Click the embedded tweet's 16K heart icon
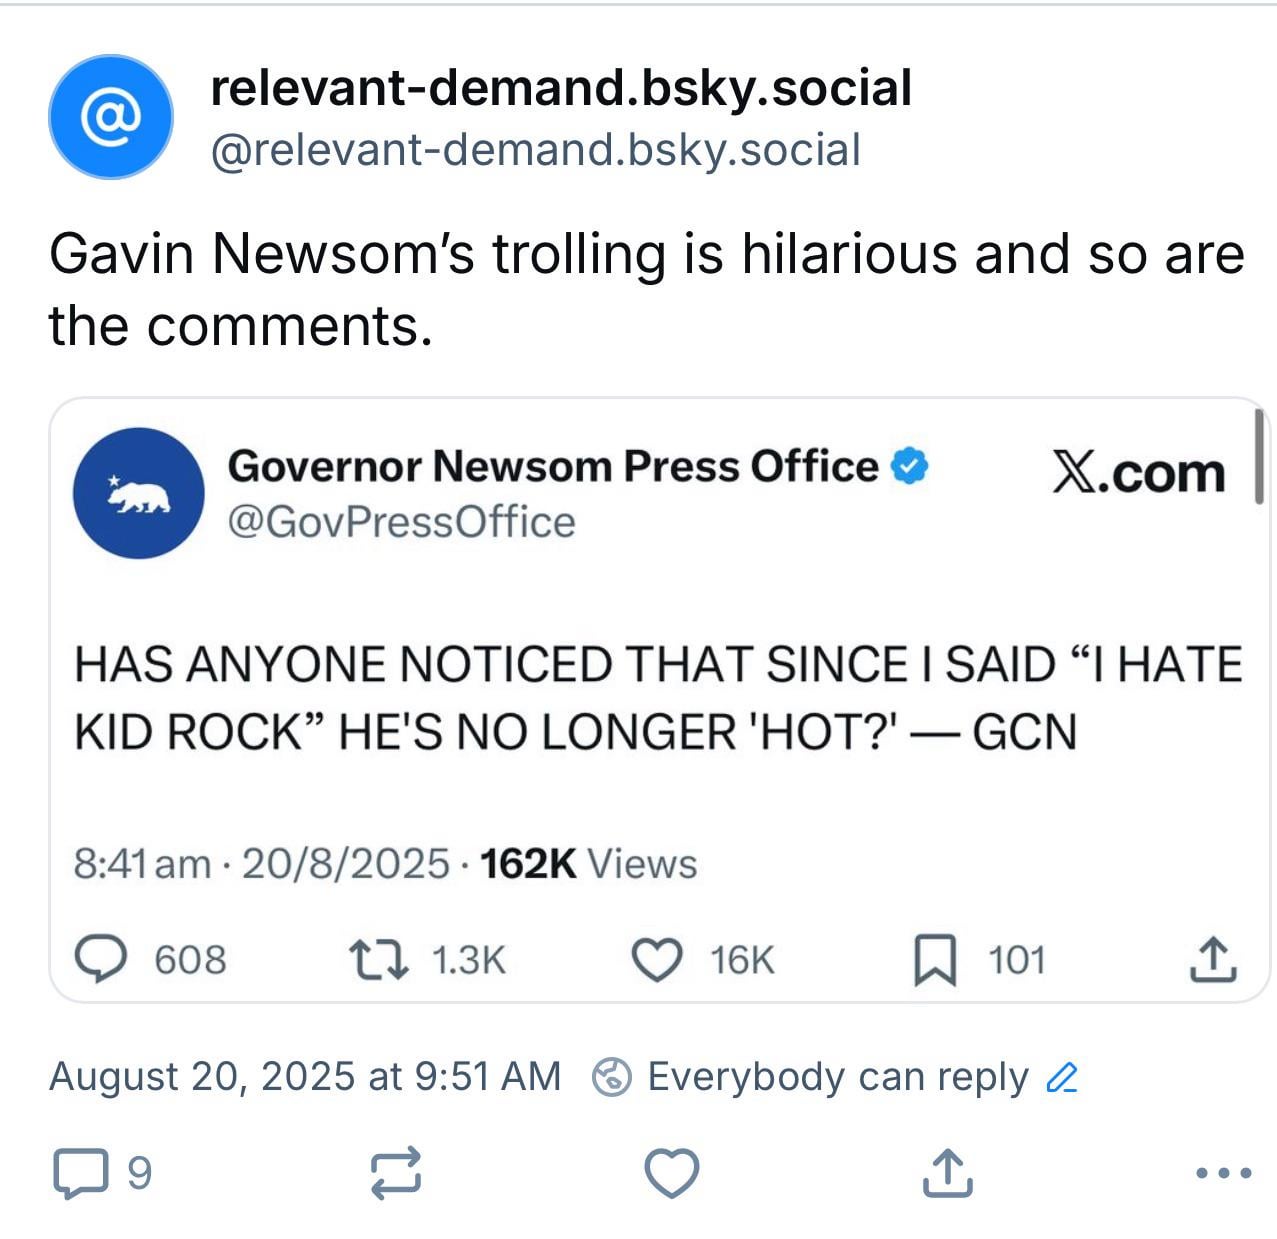The image size is (1277, 1239). click(657, 960)
